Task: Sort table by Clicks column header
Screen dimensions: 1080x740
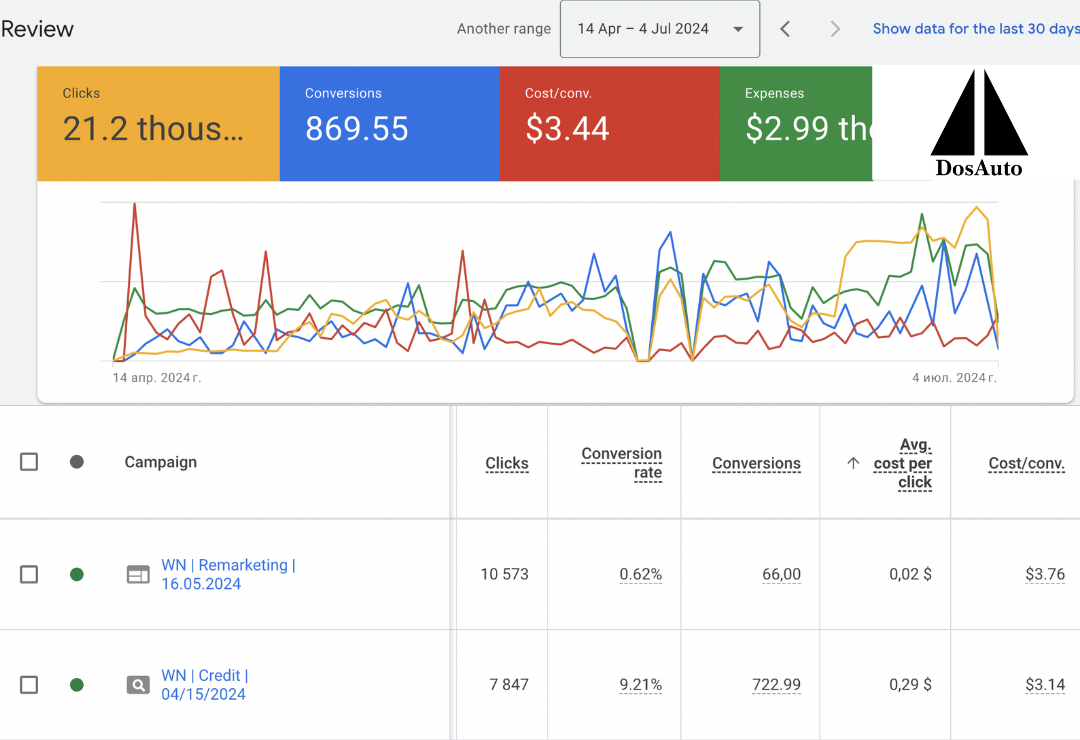Action: tap(506, 463)
